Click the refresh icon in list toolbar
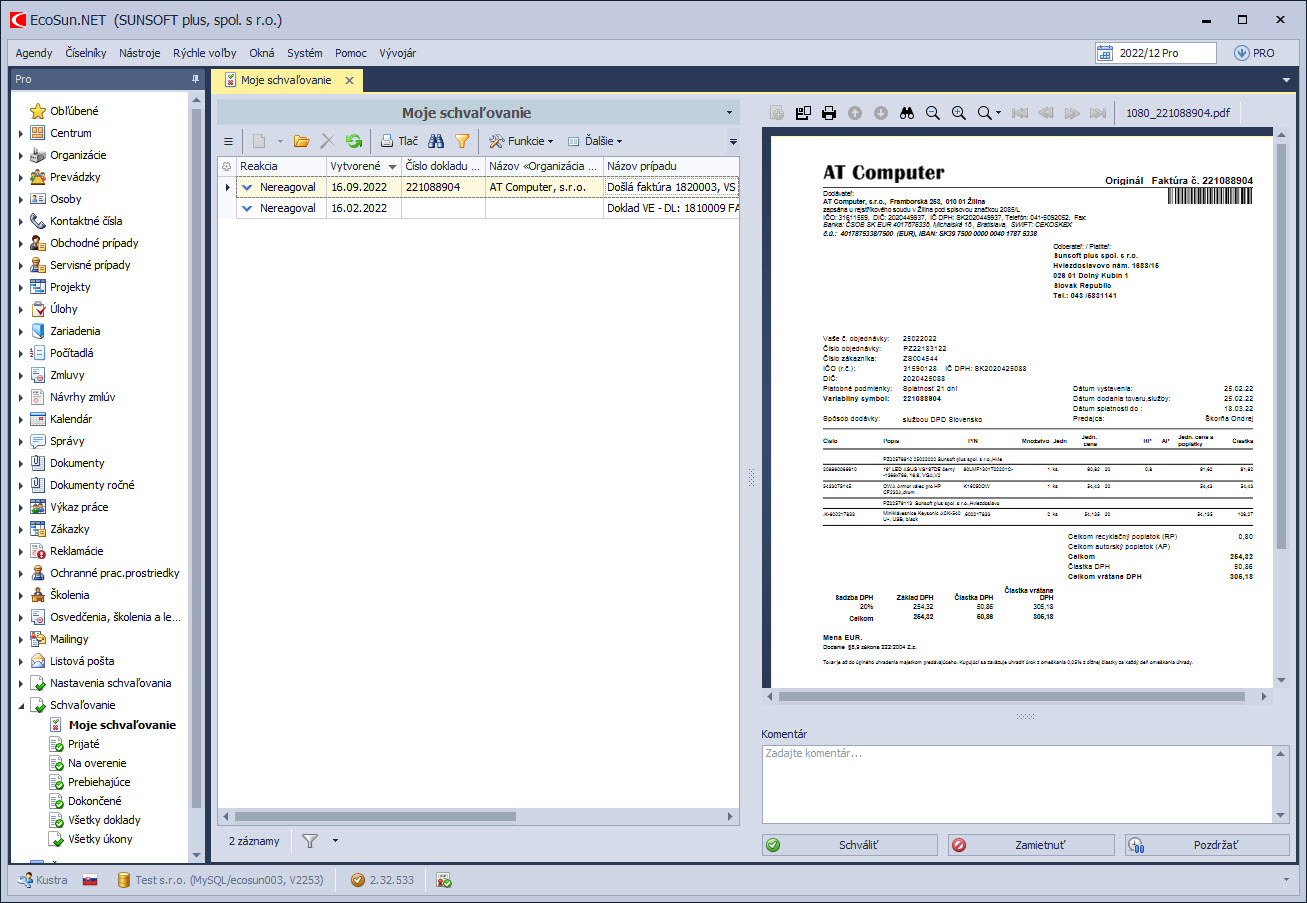Image resolution: width=1307 pixels, height=903 pixels. pos(354,142)
